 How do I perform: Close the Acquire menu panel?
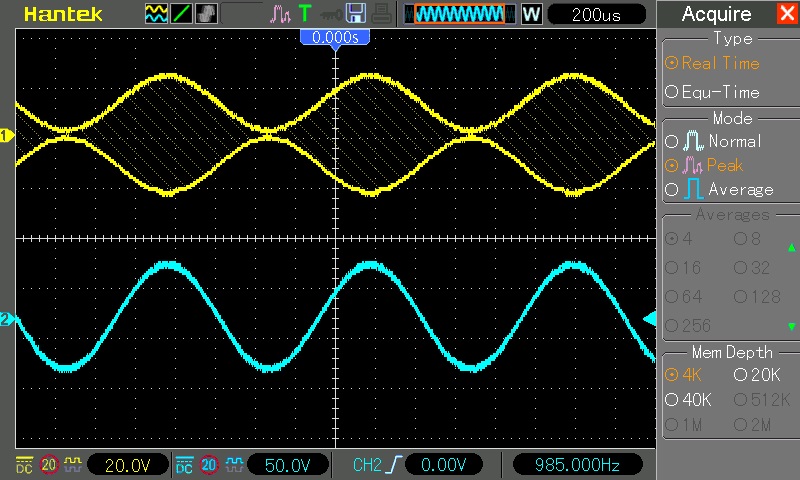(786, 14)
